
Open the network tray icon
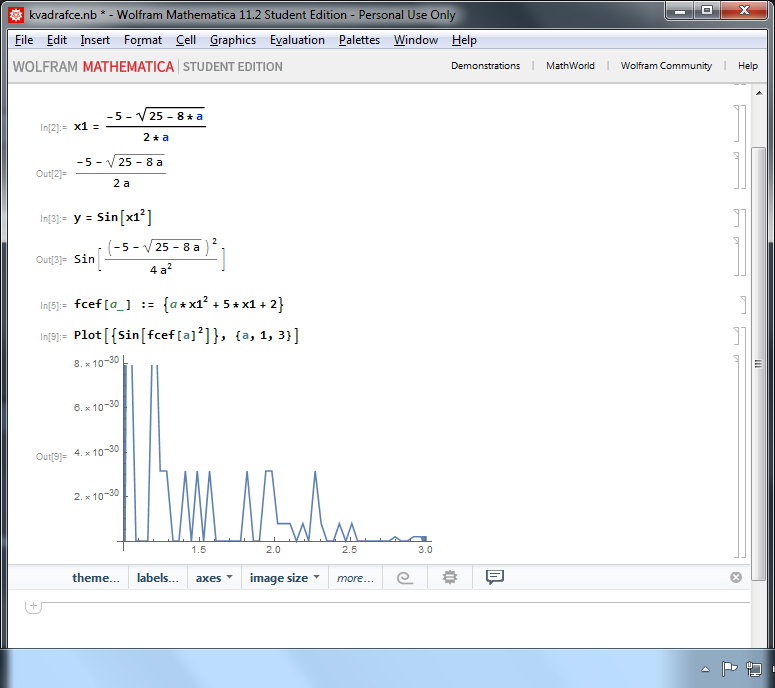(754, 669)
